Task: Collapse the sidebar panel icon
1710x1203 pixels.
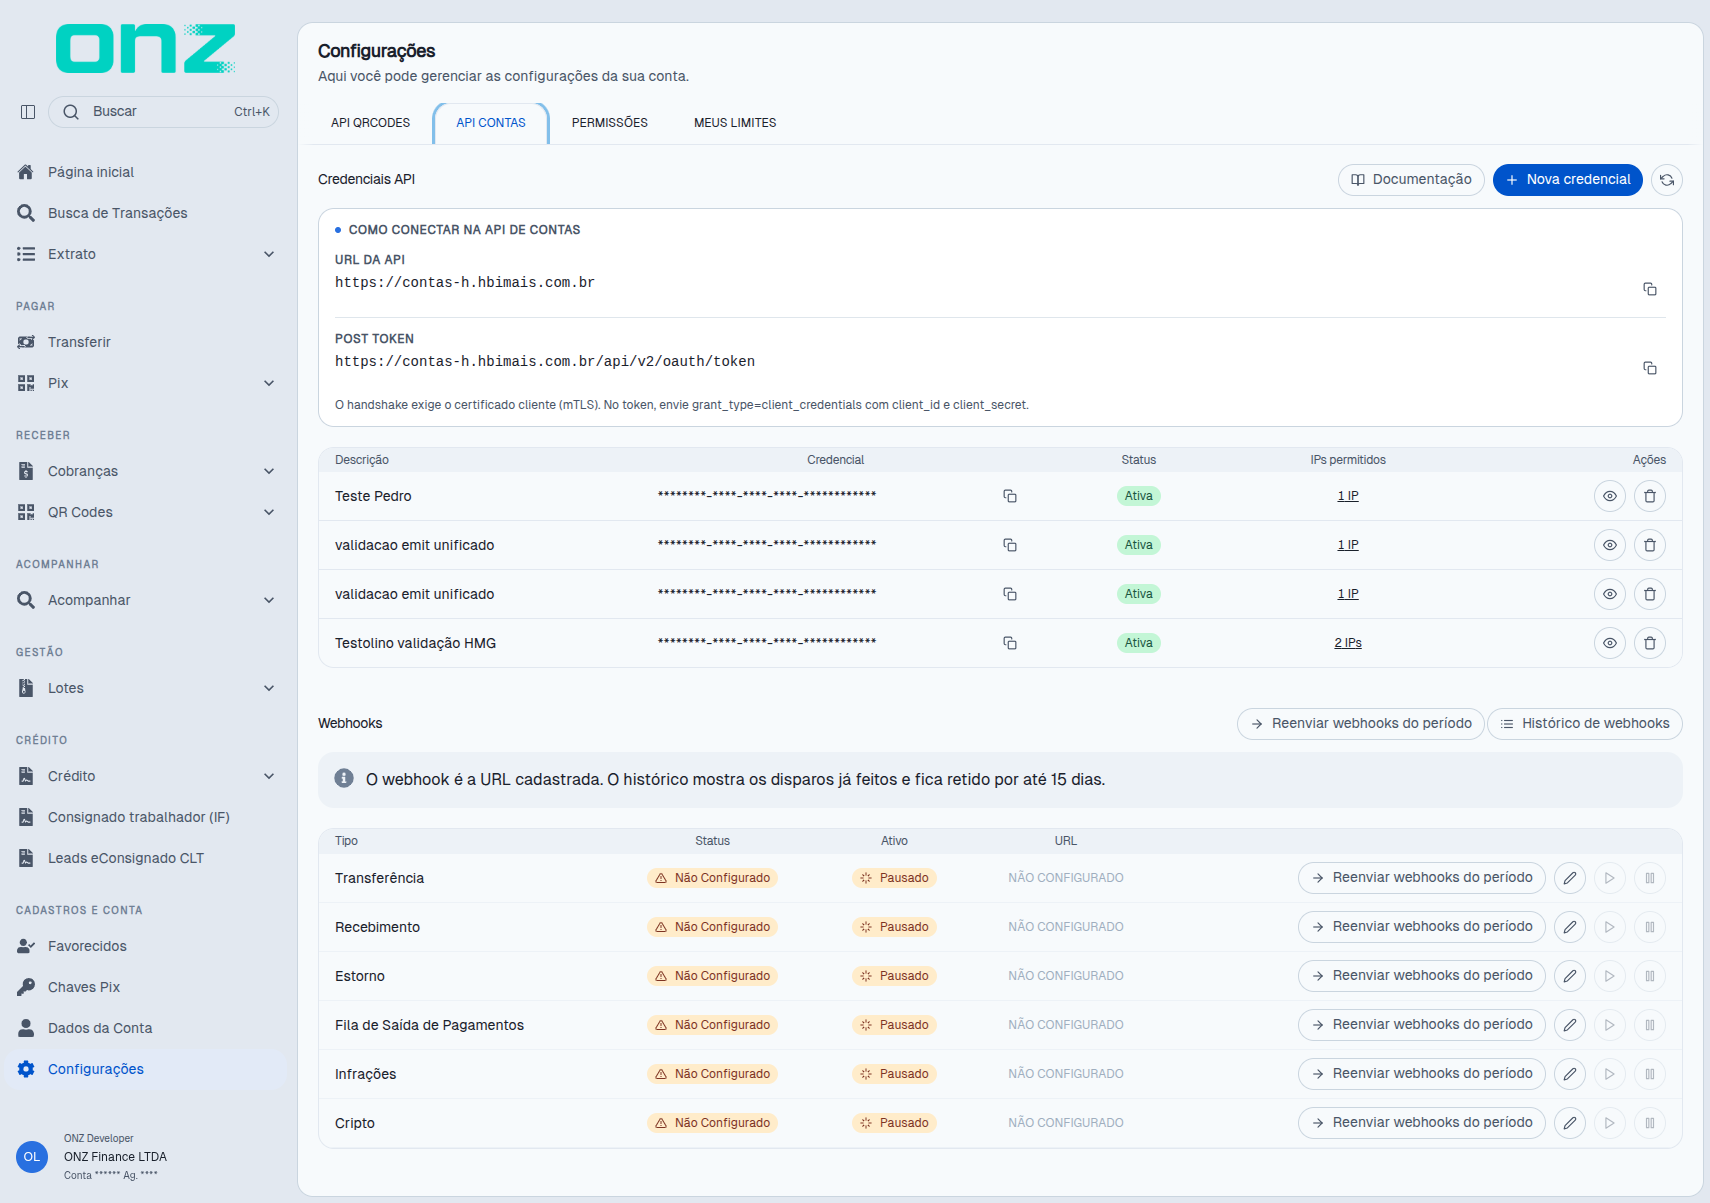Action: click(28, 112)
